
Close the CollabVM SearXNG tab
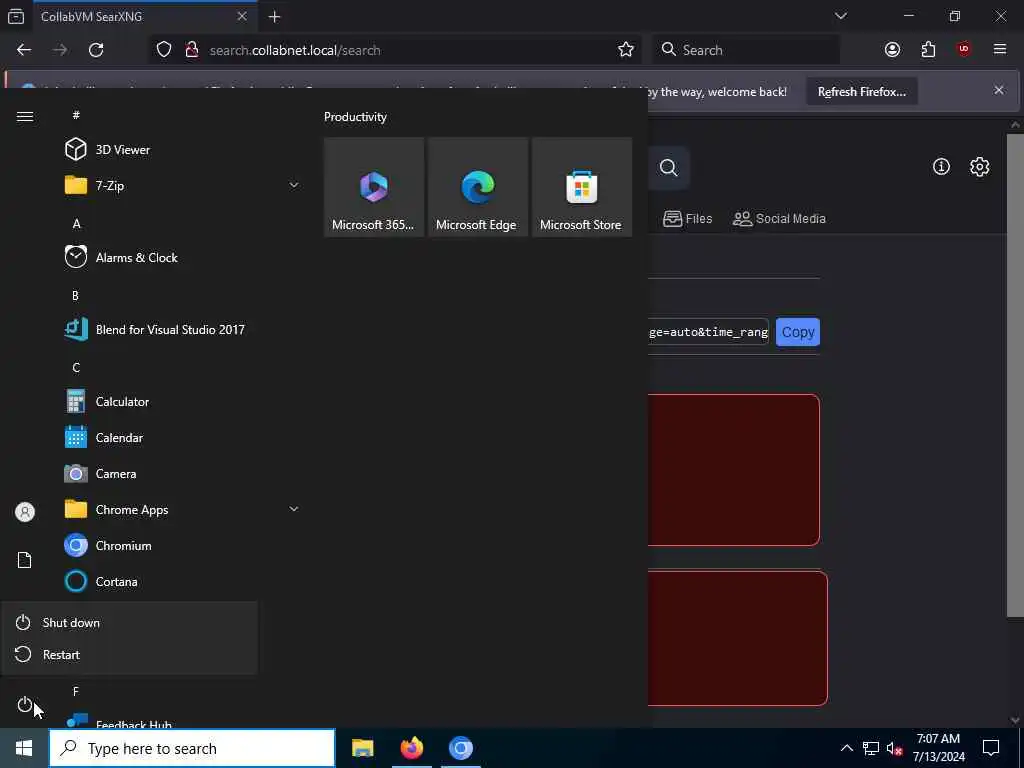pos(242,16)
